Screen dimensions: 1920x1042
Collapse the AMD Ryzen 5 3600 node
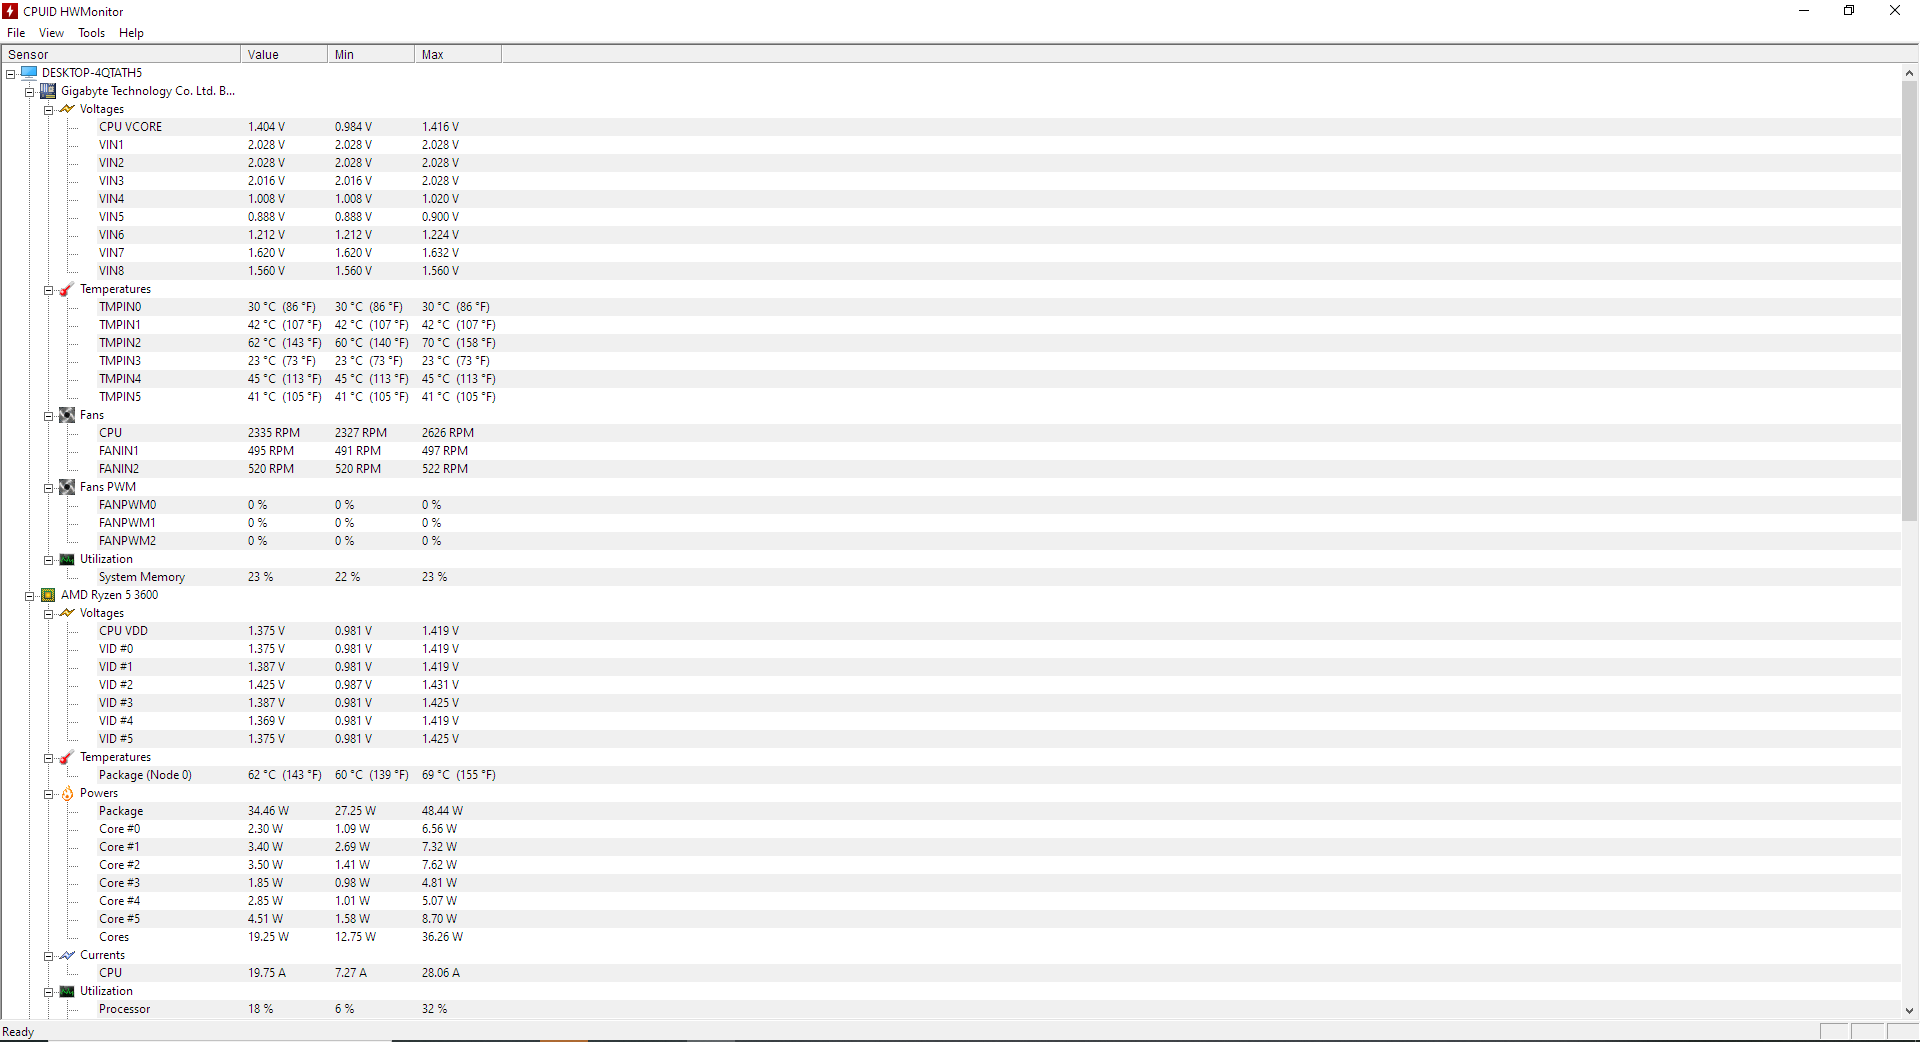29,595
